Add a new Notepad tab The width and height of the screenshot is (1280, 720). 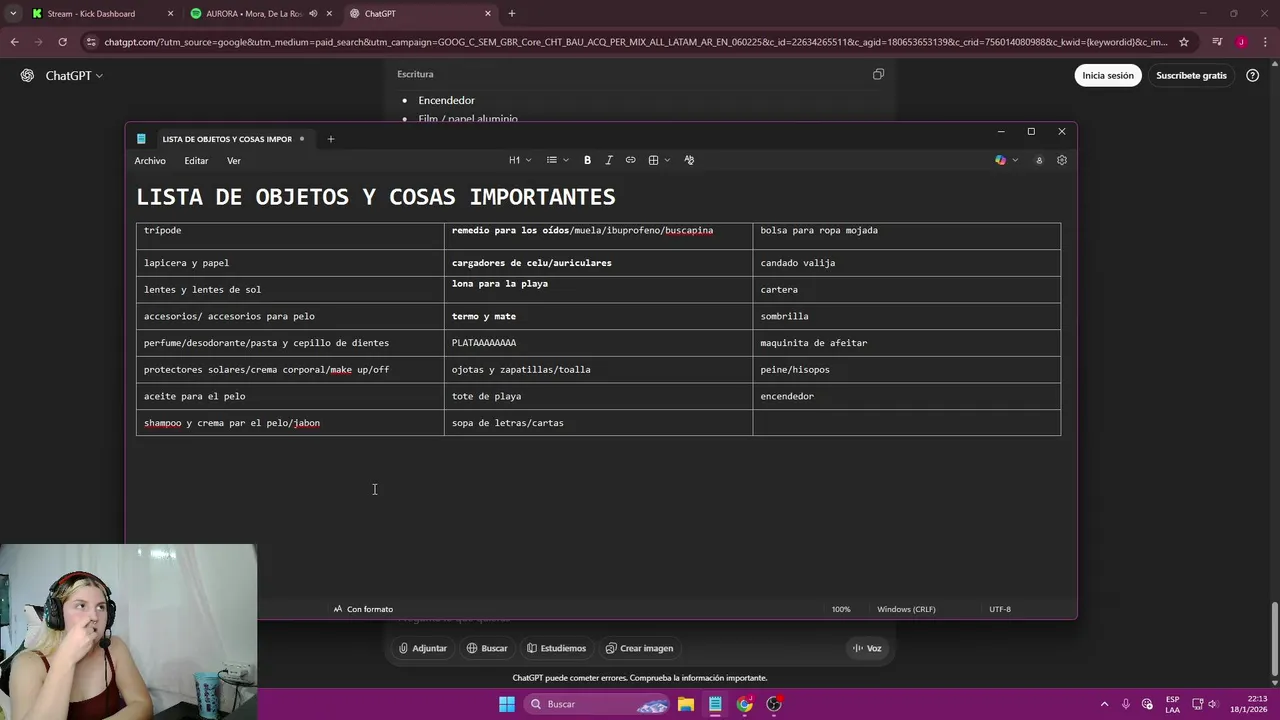tap(331, 139)
